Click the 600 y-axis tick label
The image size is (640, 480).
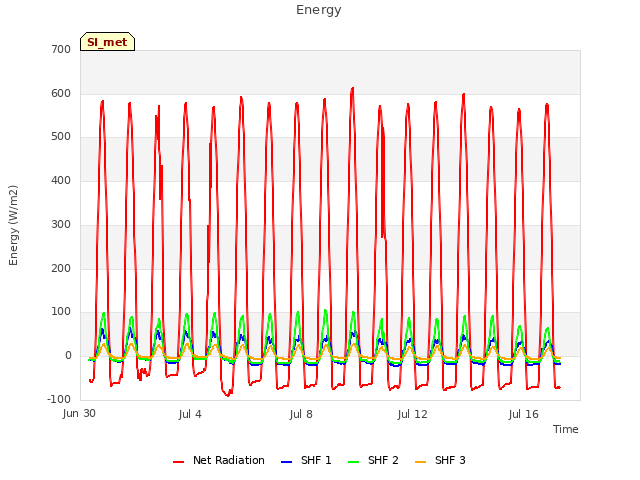(x=61, y=93)
